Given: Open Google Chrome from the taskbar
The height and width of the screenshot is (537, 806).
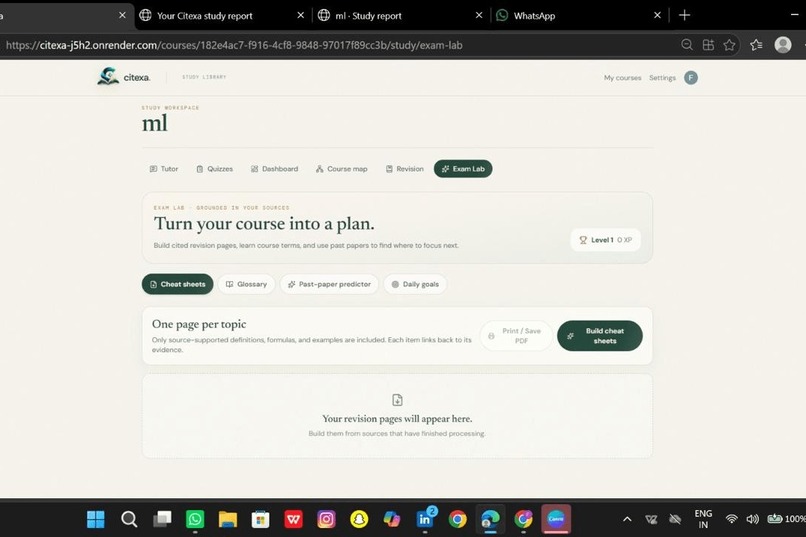Looking at the screenshot, I should pyautogui.click(x=457, y=519).
